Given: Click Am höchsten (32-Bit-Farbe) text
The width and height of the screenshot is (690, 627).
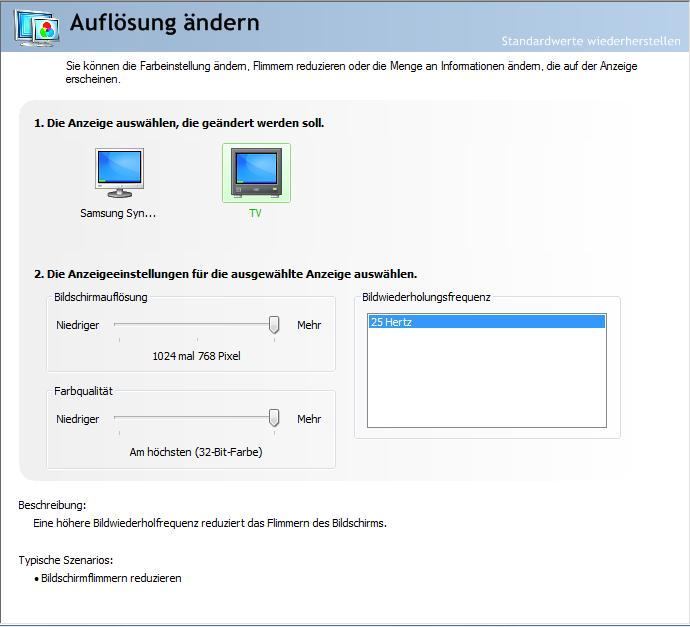Looking at the screenshot, I should click(x=196, y=452).
